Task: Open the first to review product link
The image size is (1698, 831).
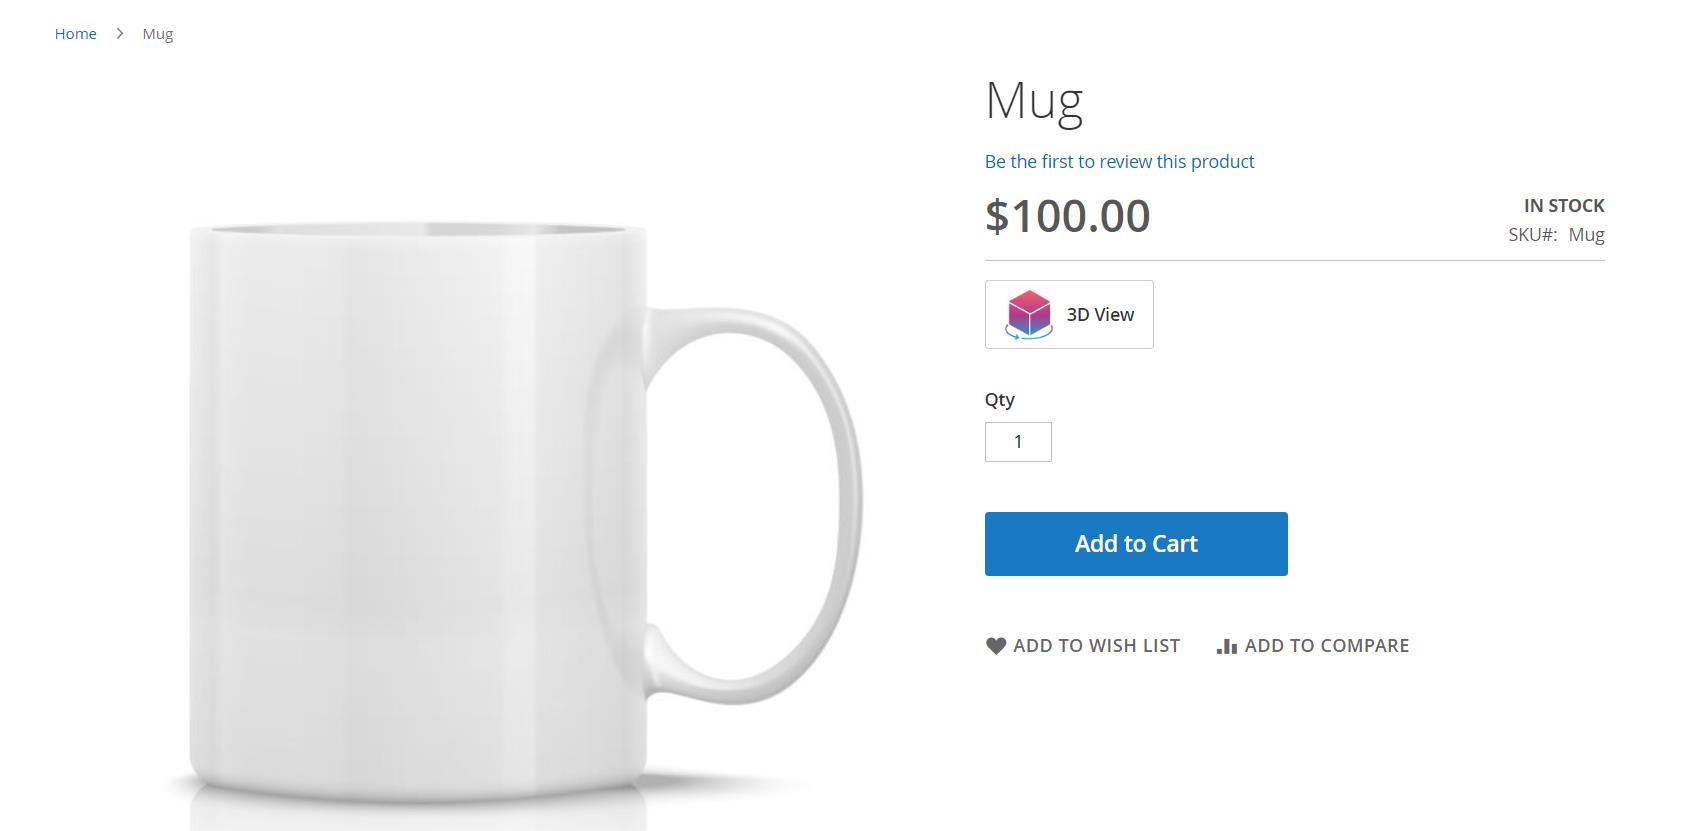Action: (1119, 162)
